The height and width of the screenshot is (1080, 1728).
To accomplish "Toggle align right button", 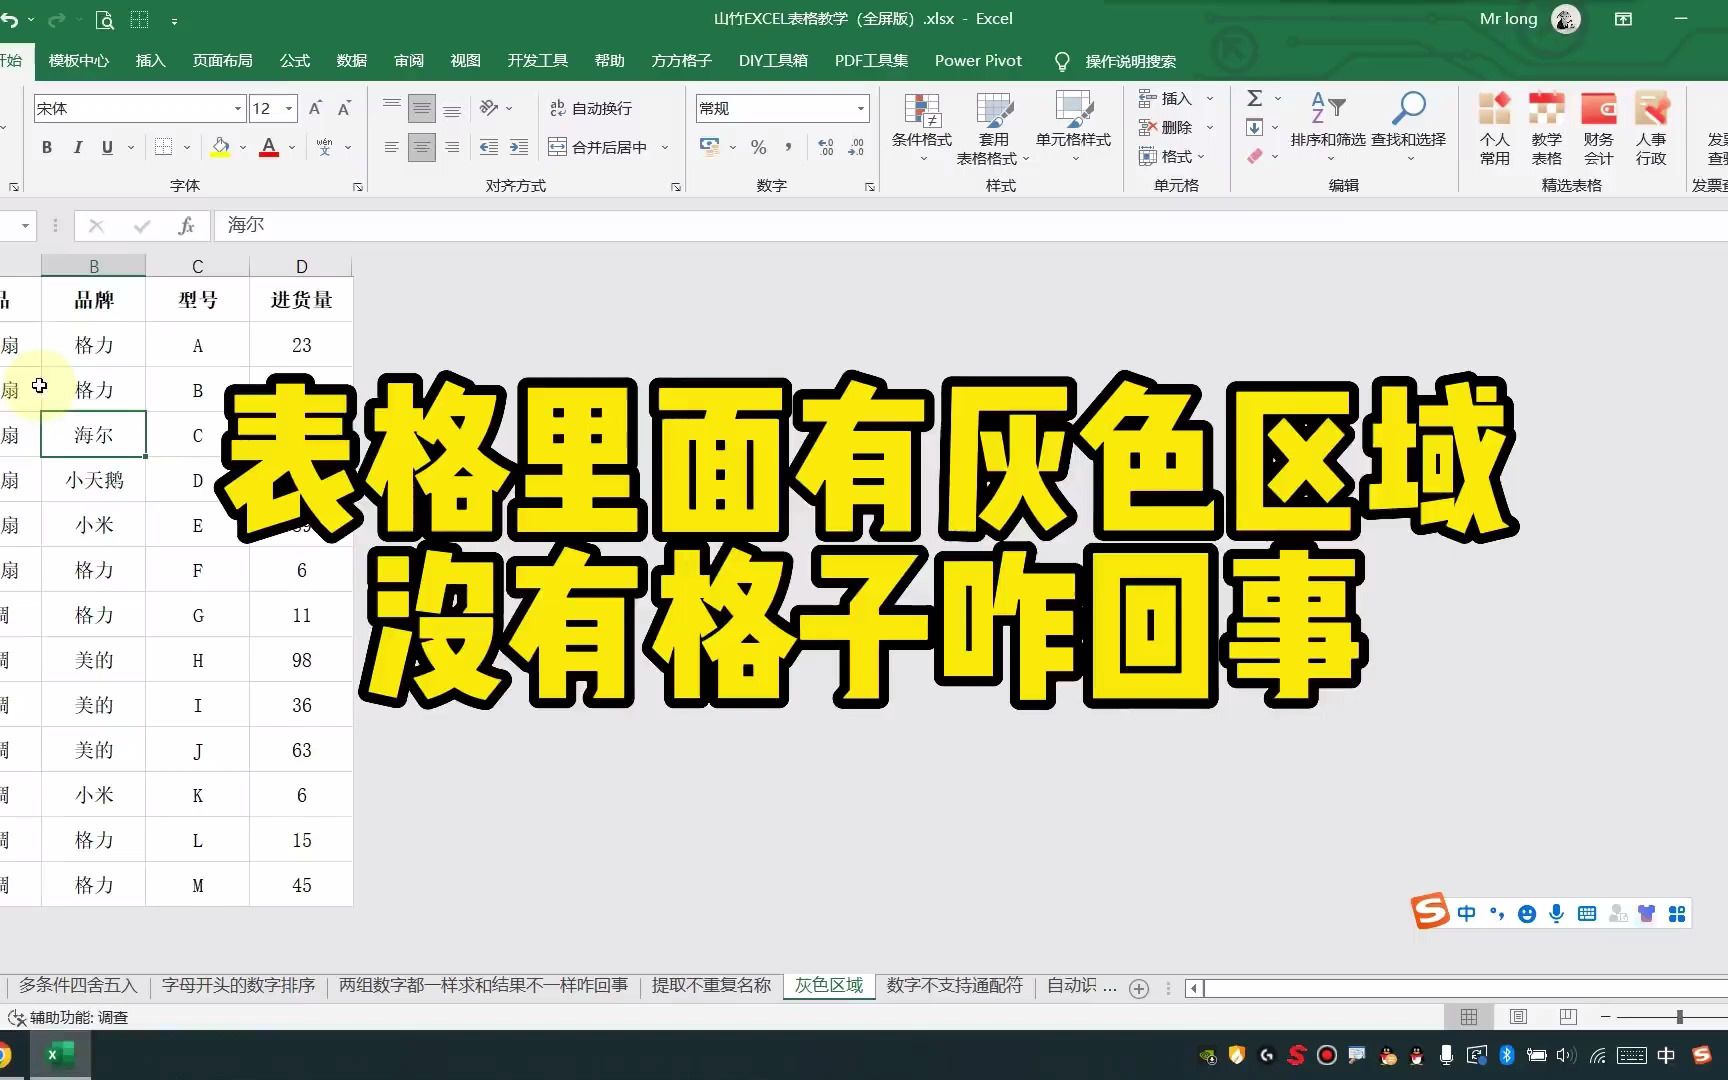I will tap(452, 147).
